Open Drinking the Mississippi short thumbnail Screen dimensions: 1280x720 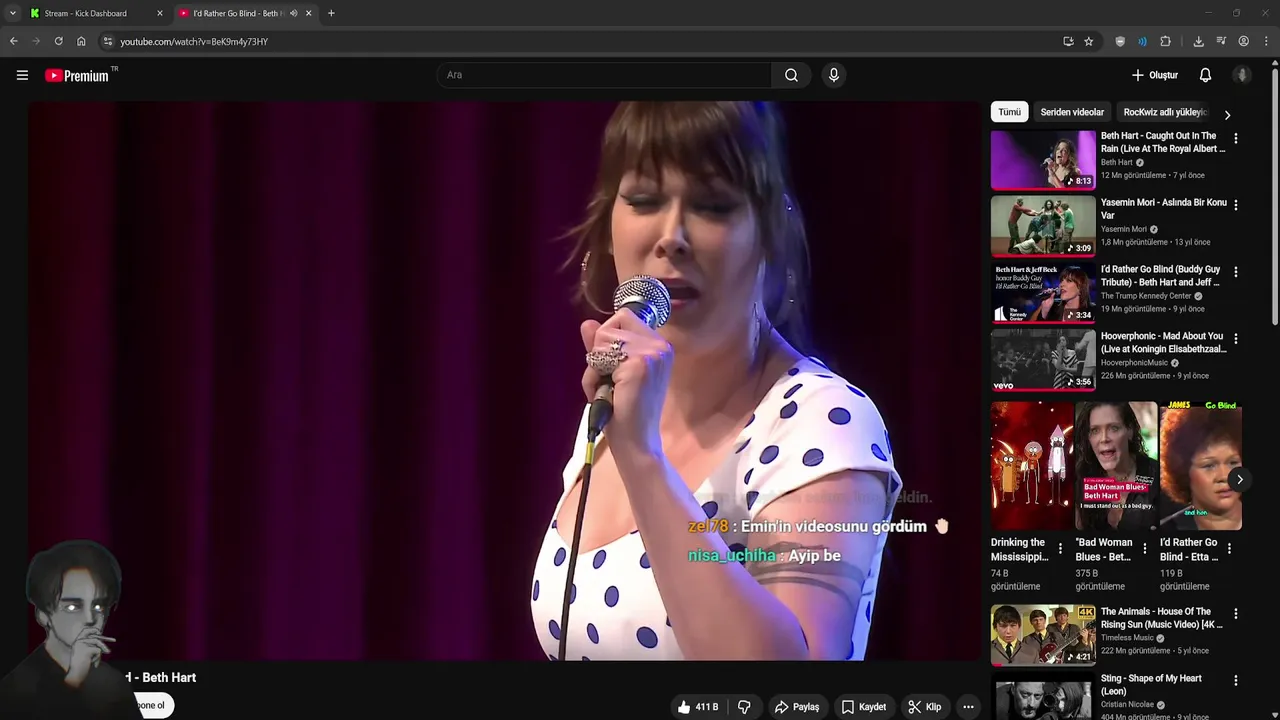[x=1032, y=466]
